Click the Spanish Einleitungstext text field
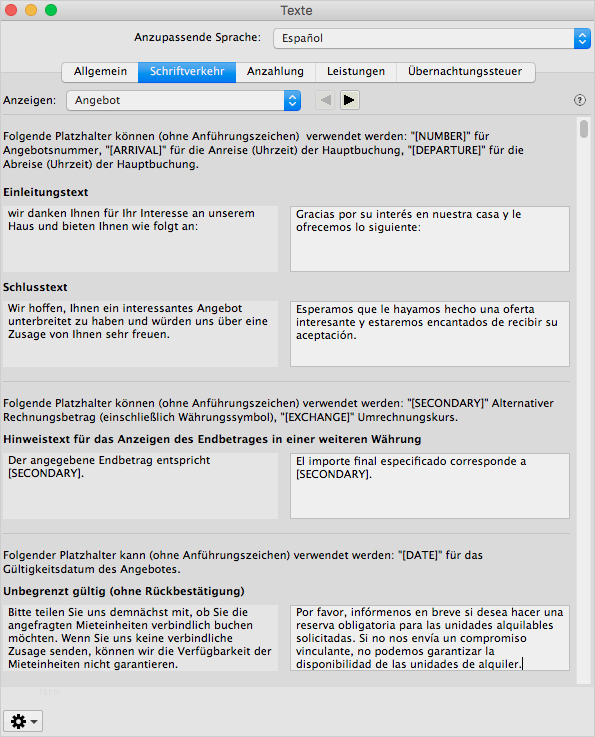Image resolution: width=595 pixels, height=737 pixels. 430,239
